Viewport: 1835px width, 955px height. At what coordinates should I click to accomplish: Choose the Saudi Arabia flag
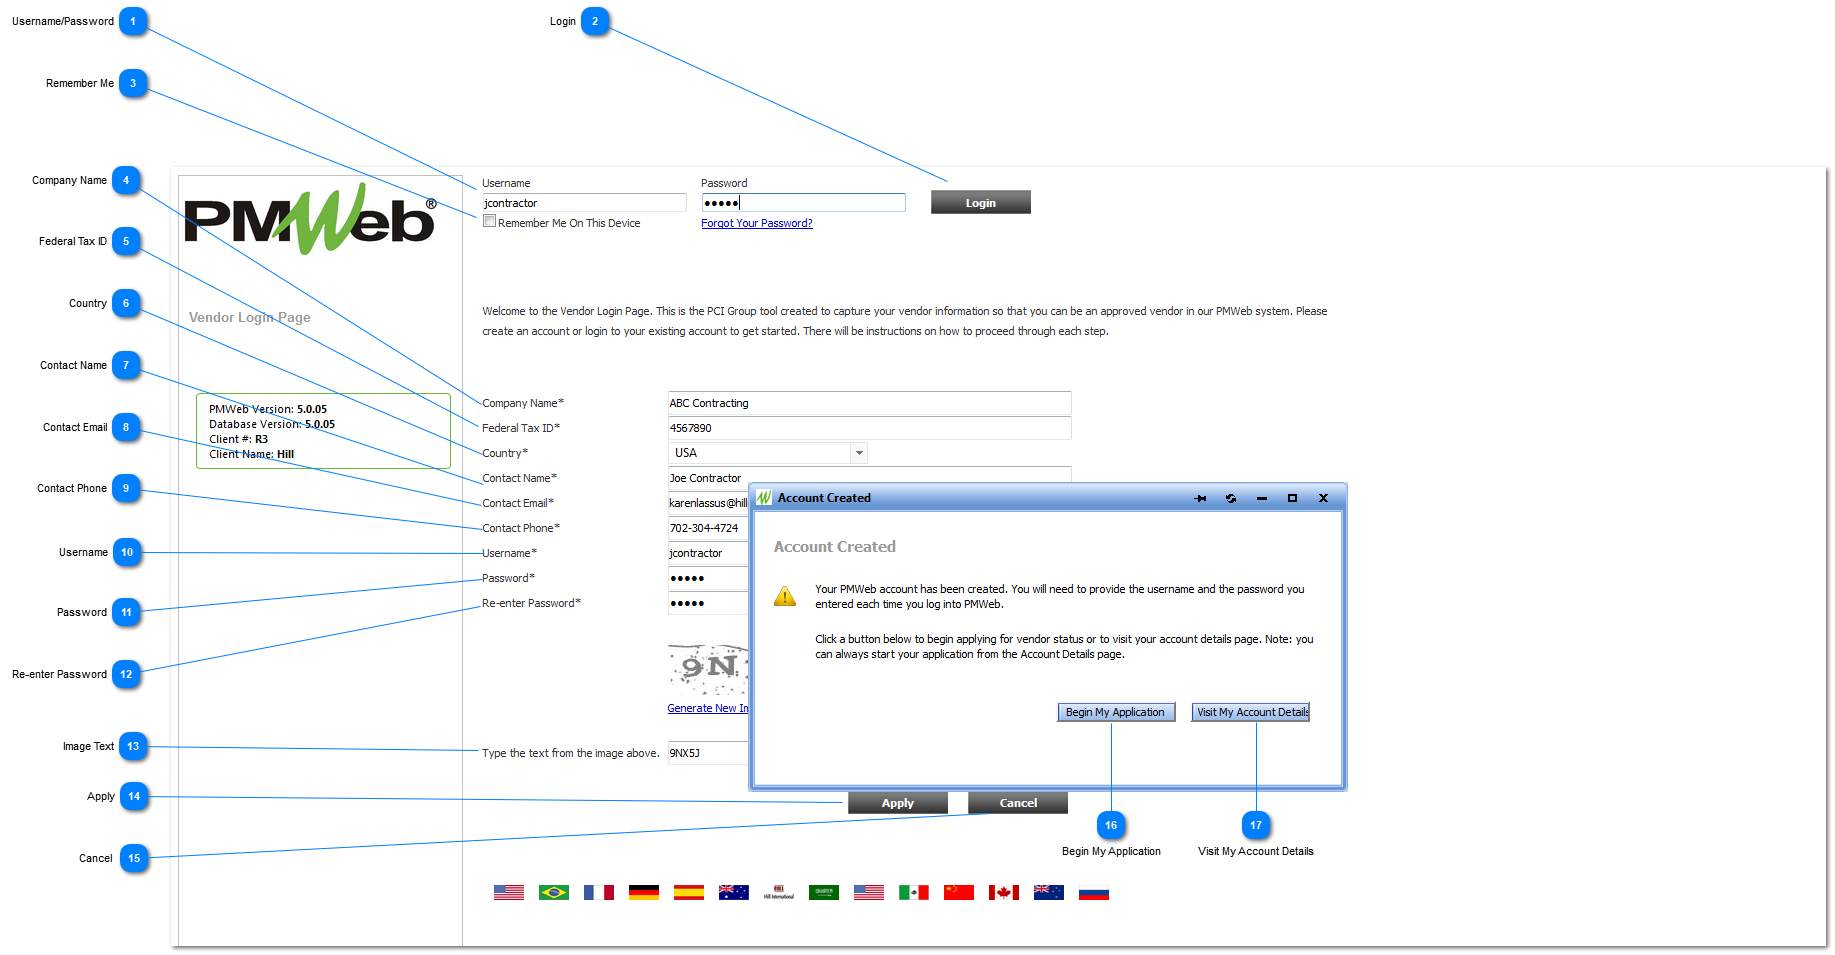pyautogui.click(x=823, y=892)
